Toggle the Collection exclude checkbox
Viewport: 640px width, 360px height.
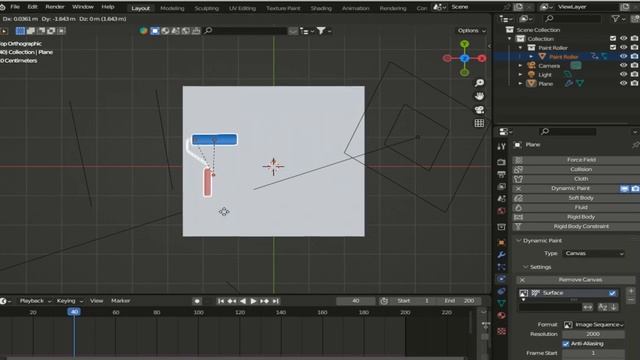coord(613,39)
